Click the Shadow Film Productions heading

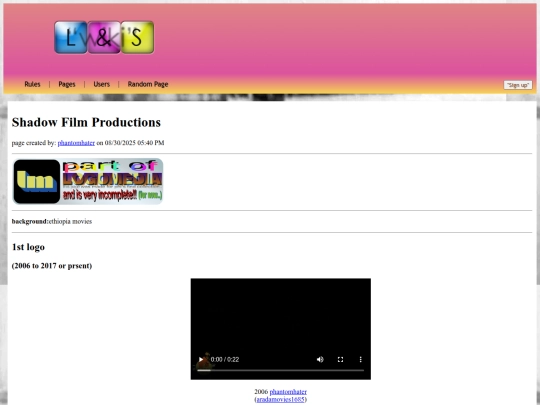[x=86, y=122]
